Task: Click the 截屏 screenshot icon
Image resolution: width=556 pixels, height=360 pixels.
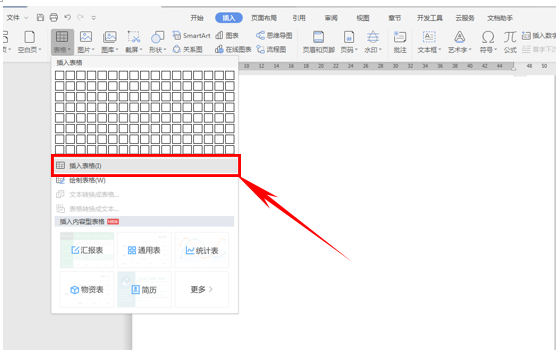Action: (x=134, y=37)
